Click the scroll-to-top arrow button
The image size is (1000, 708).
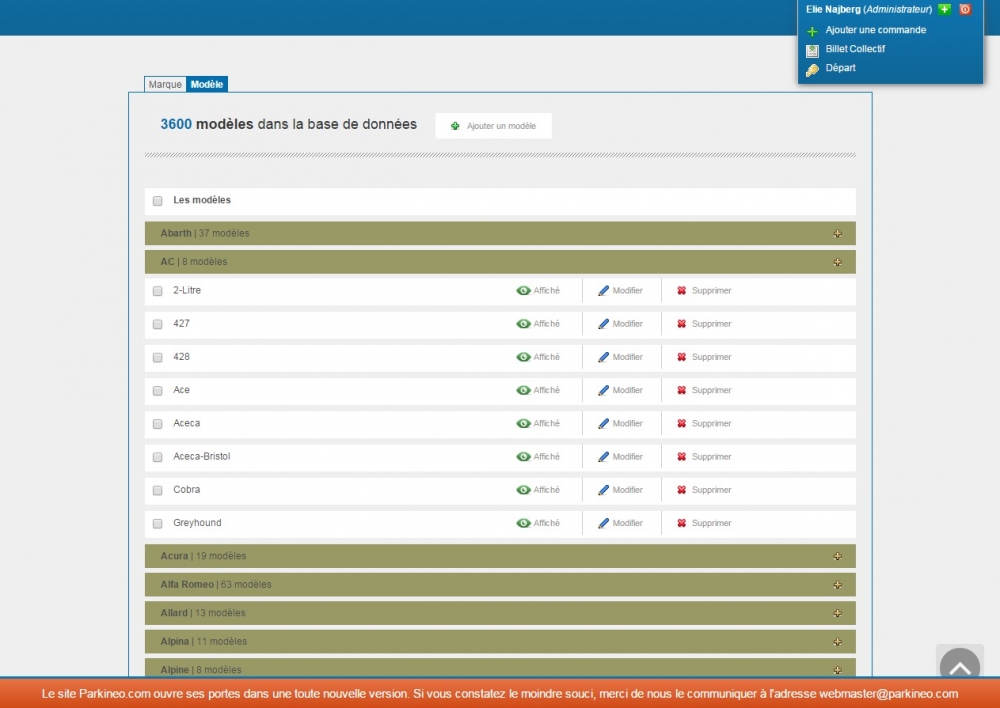(x=959, y=665)
